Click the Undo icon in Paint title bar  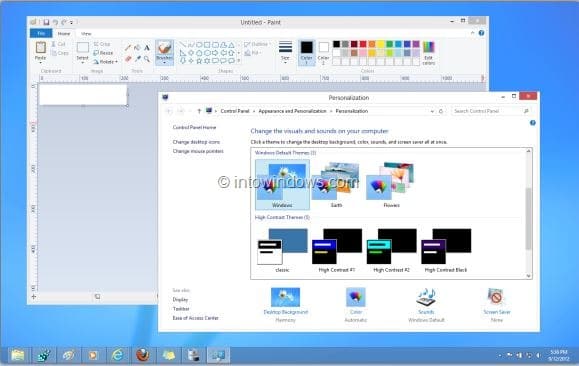click(x=55, y=22)
